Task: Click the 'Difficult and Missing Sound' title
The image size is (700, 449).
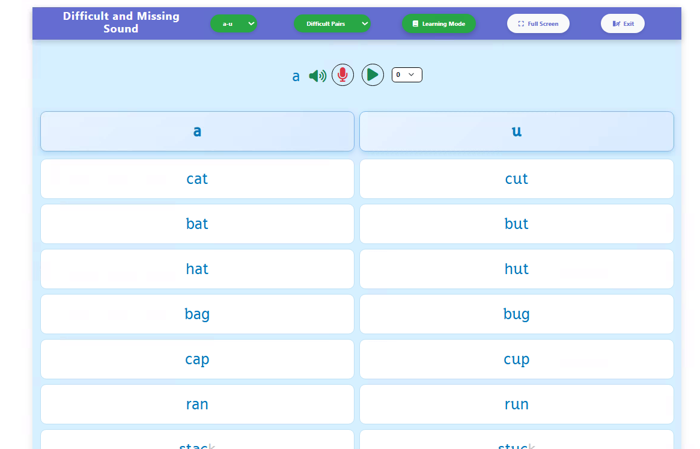Action: tap(121, 22)
